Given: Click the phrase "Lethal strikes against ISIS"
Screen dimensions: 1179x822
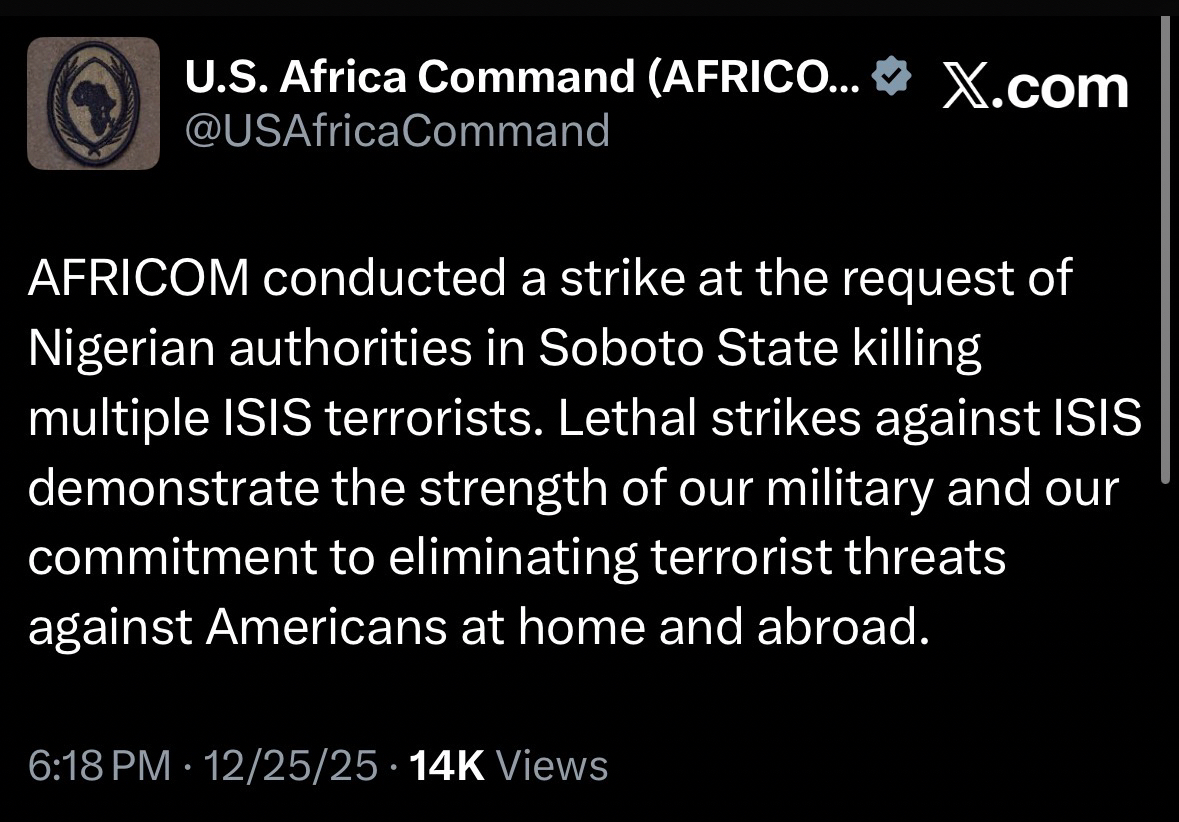Looking at the screenshot, I should (x=850, y=420).
